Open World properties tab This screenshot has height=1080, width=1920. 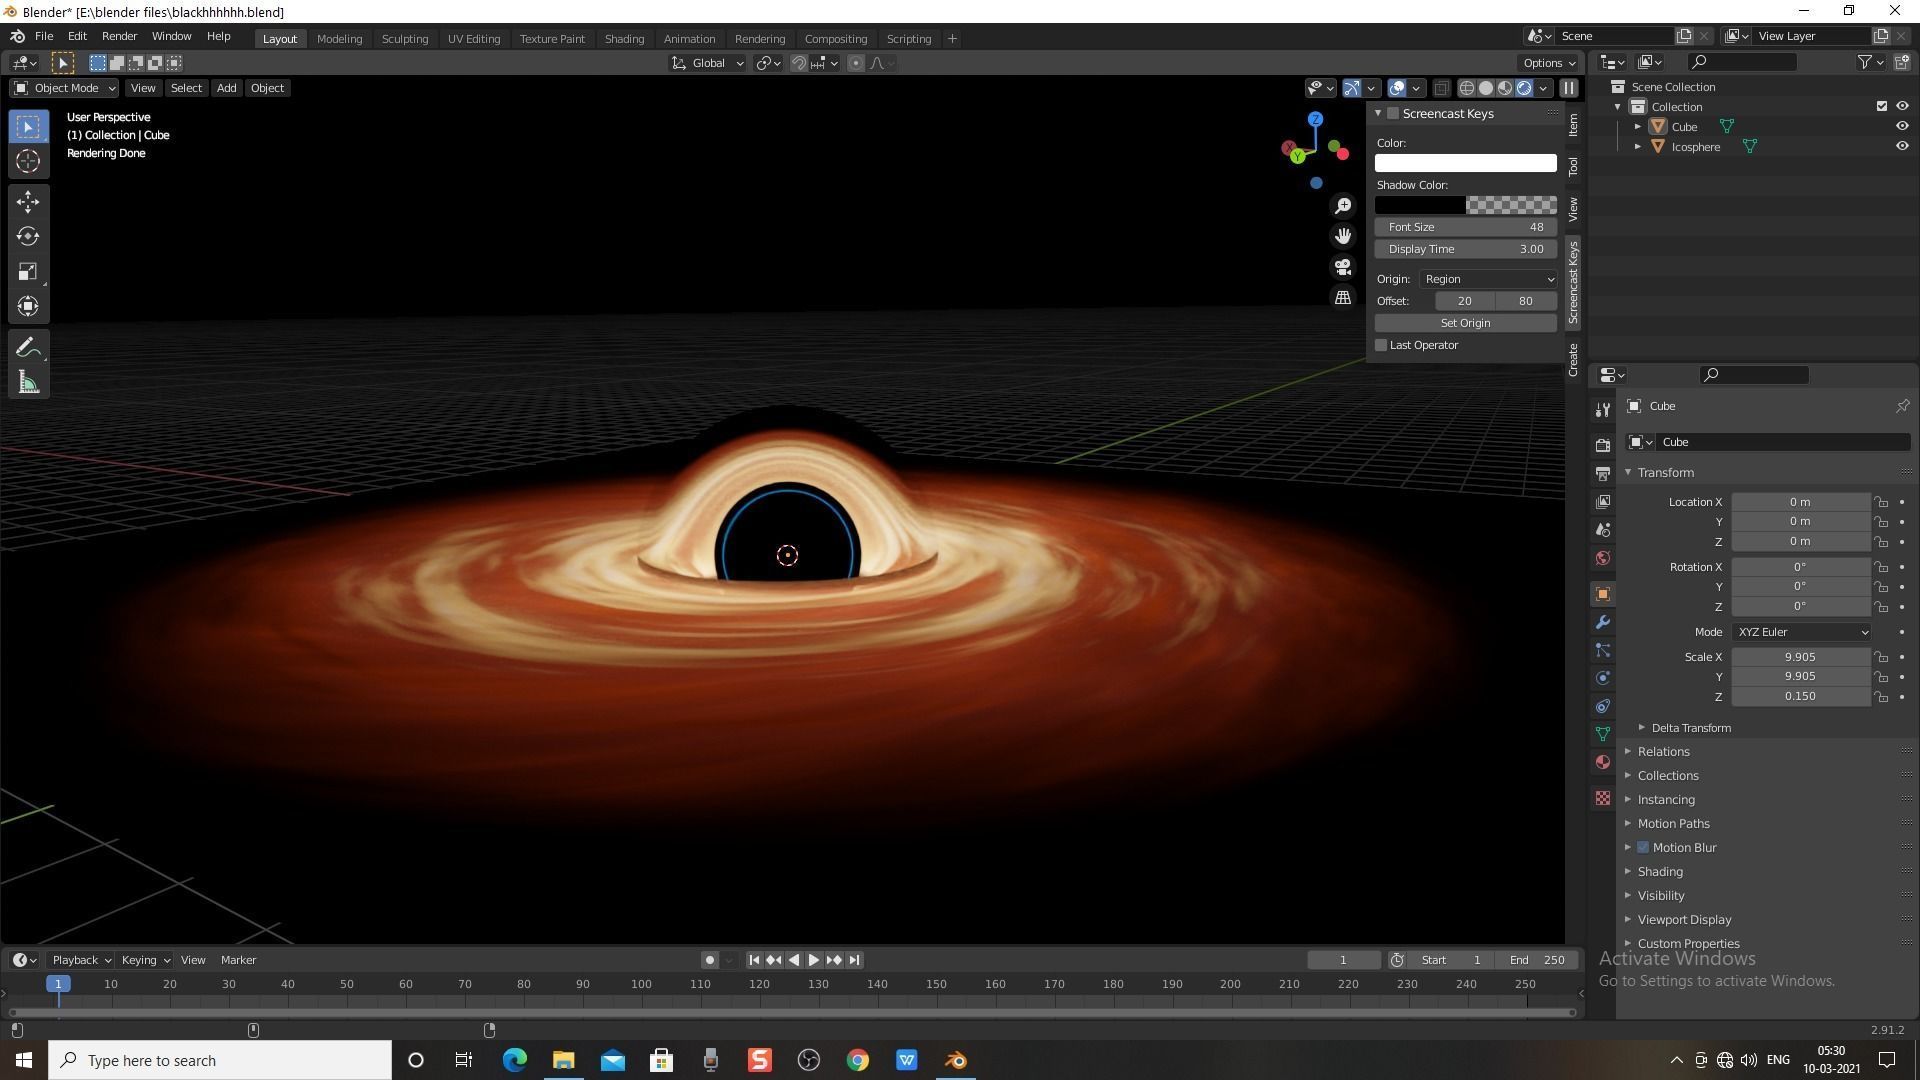1603,558
